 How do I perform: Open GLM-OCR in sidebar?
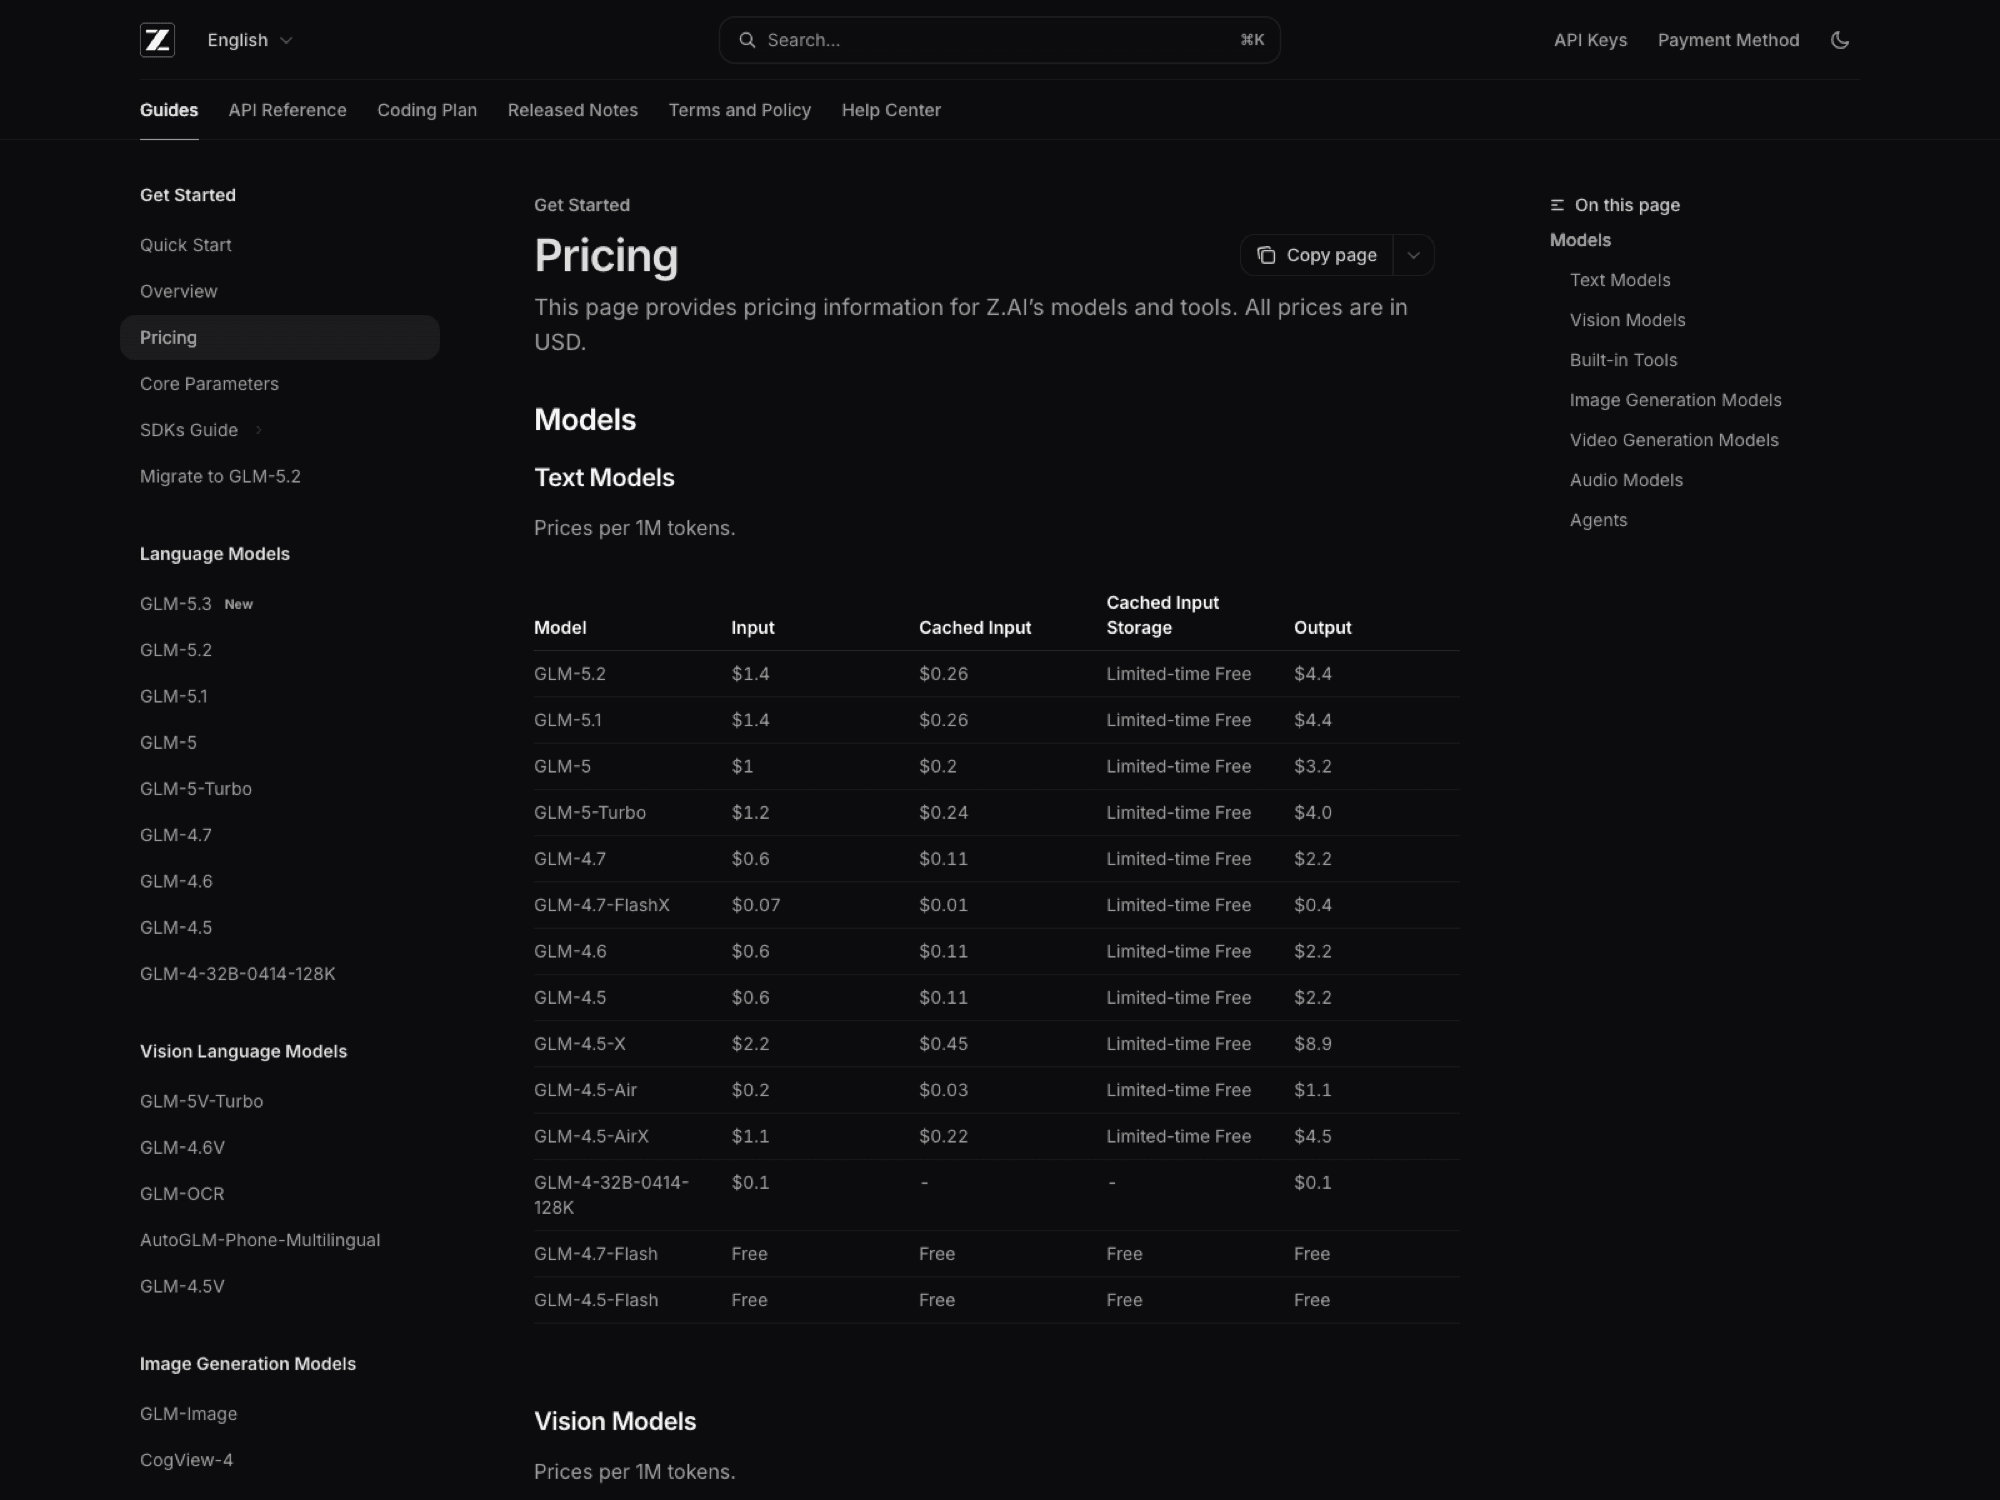(182, 1194)
